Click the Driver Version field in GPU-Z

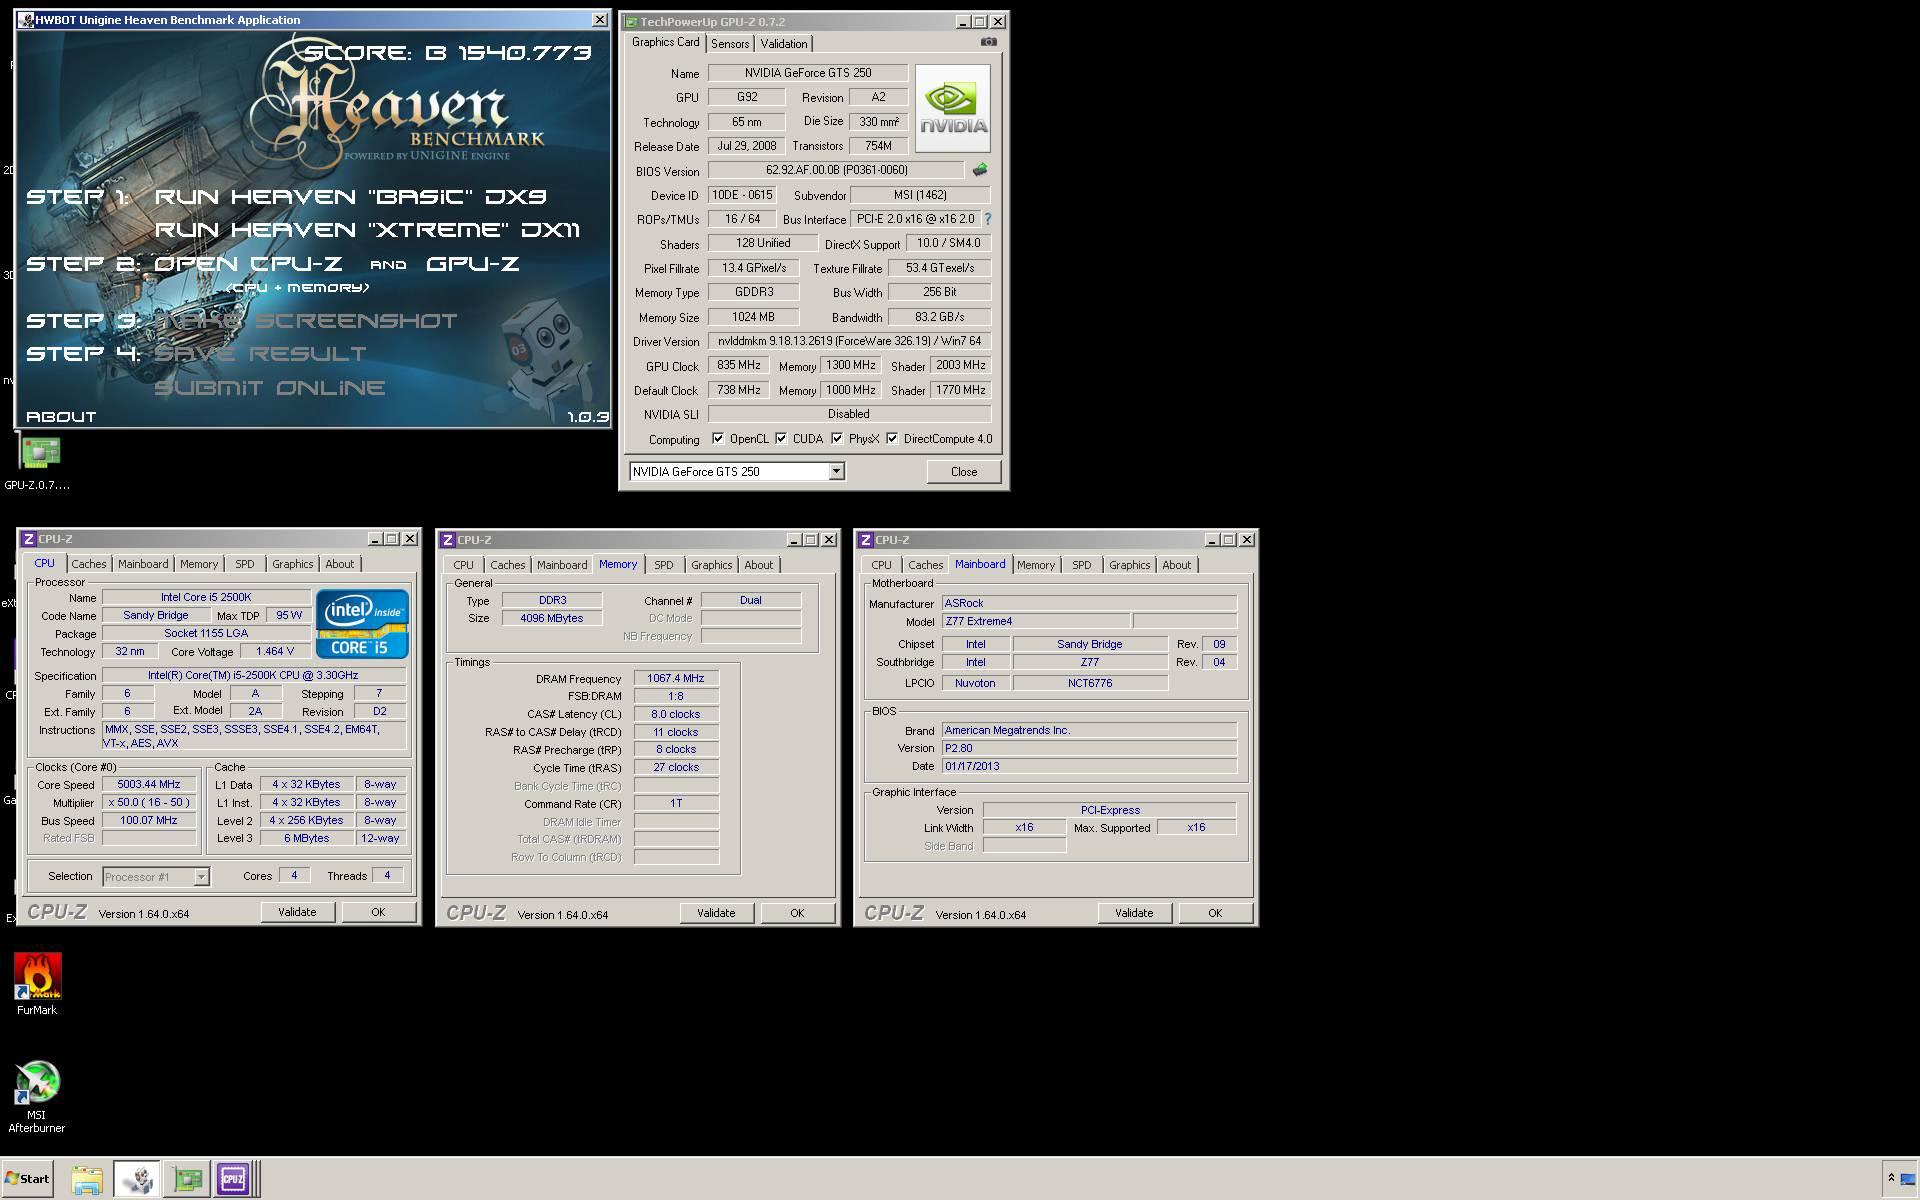click(849, 341)
